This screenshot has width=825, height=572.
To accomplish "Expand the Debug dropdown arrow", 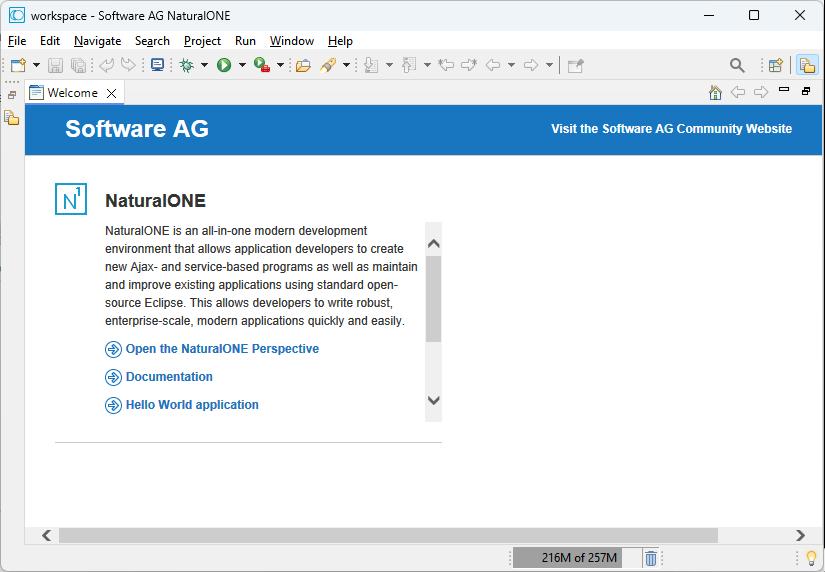I will pos(204,65).
